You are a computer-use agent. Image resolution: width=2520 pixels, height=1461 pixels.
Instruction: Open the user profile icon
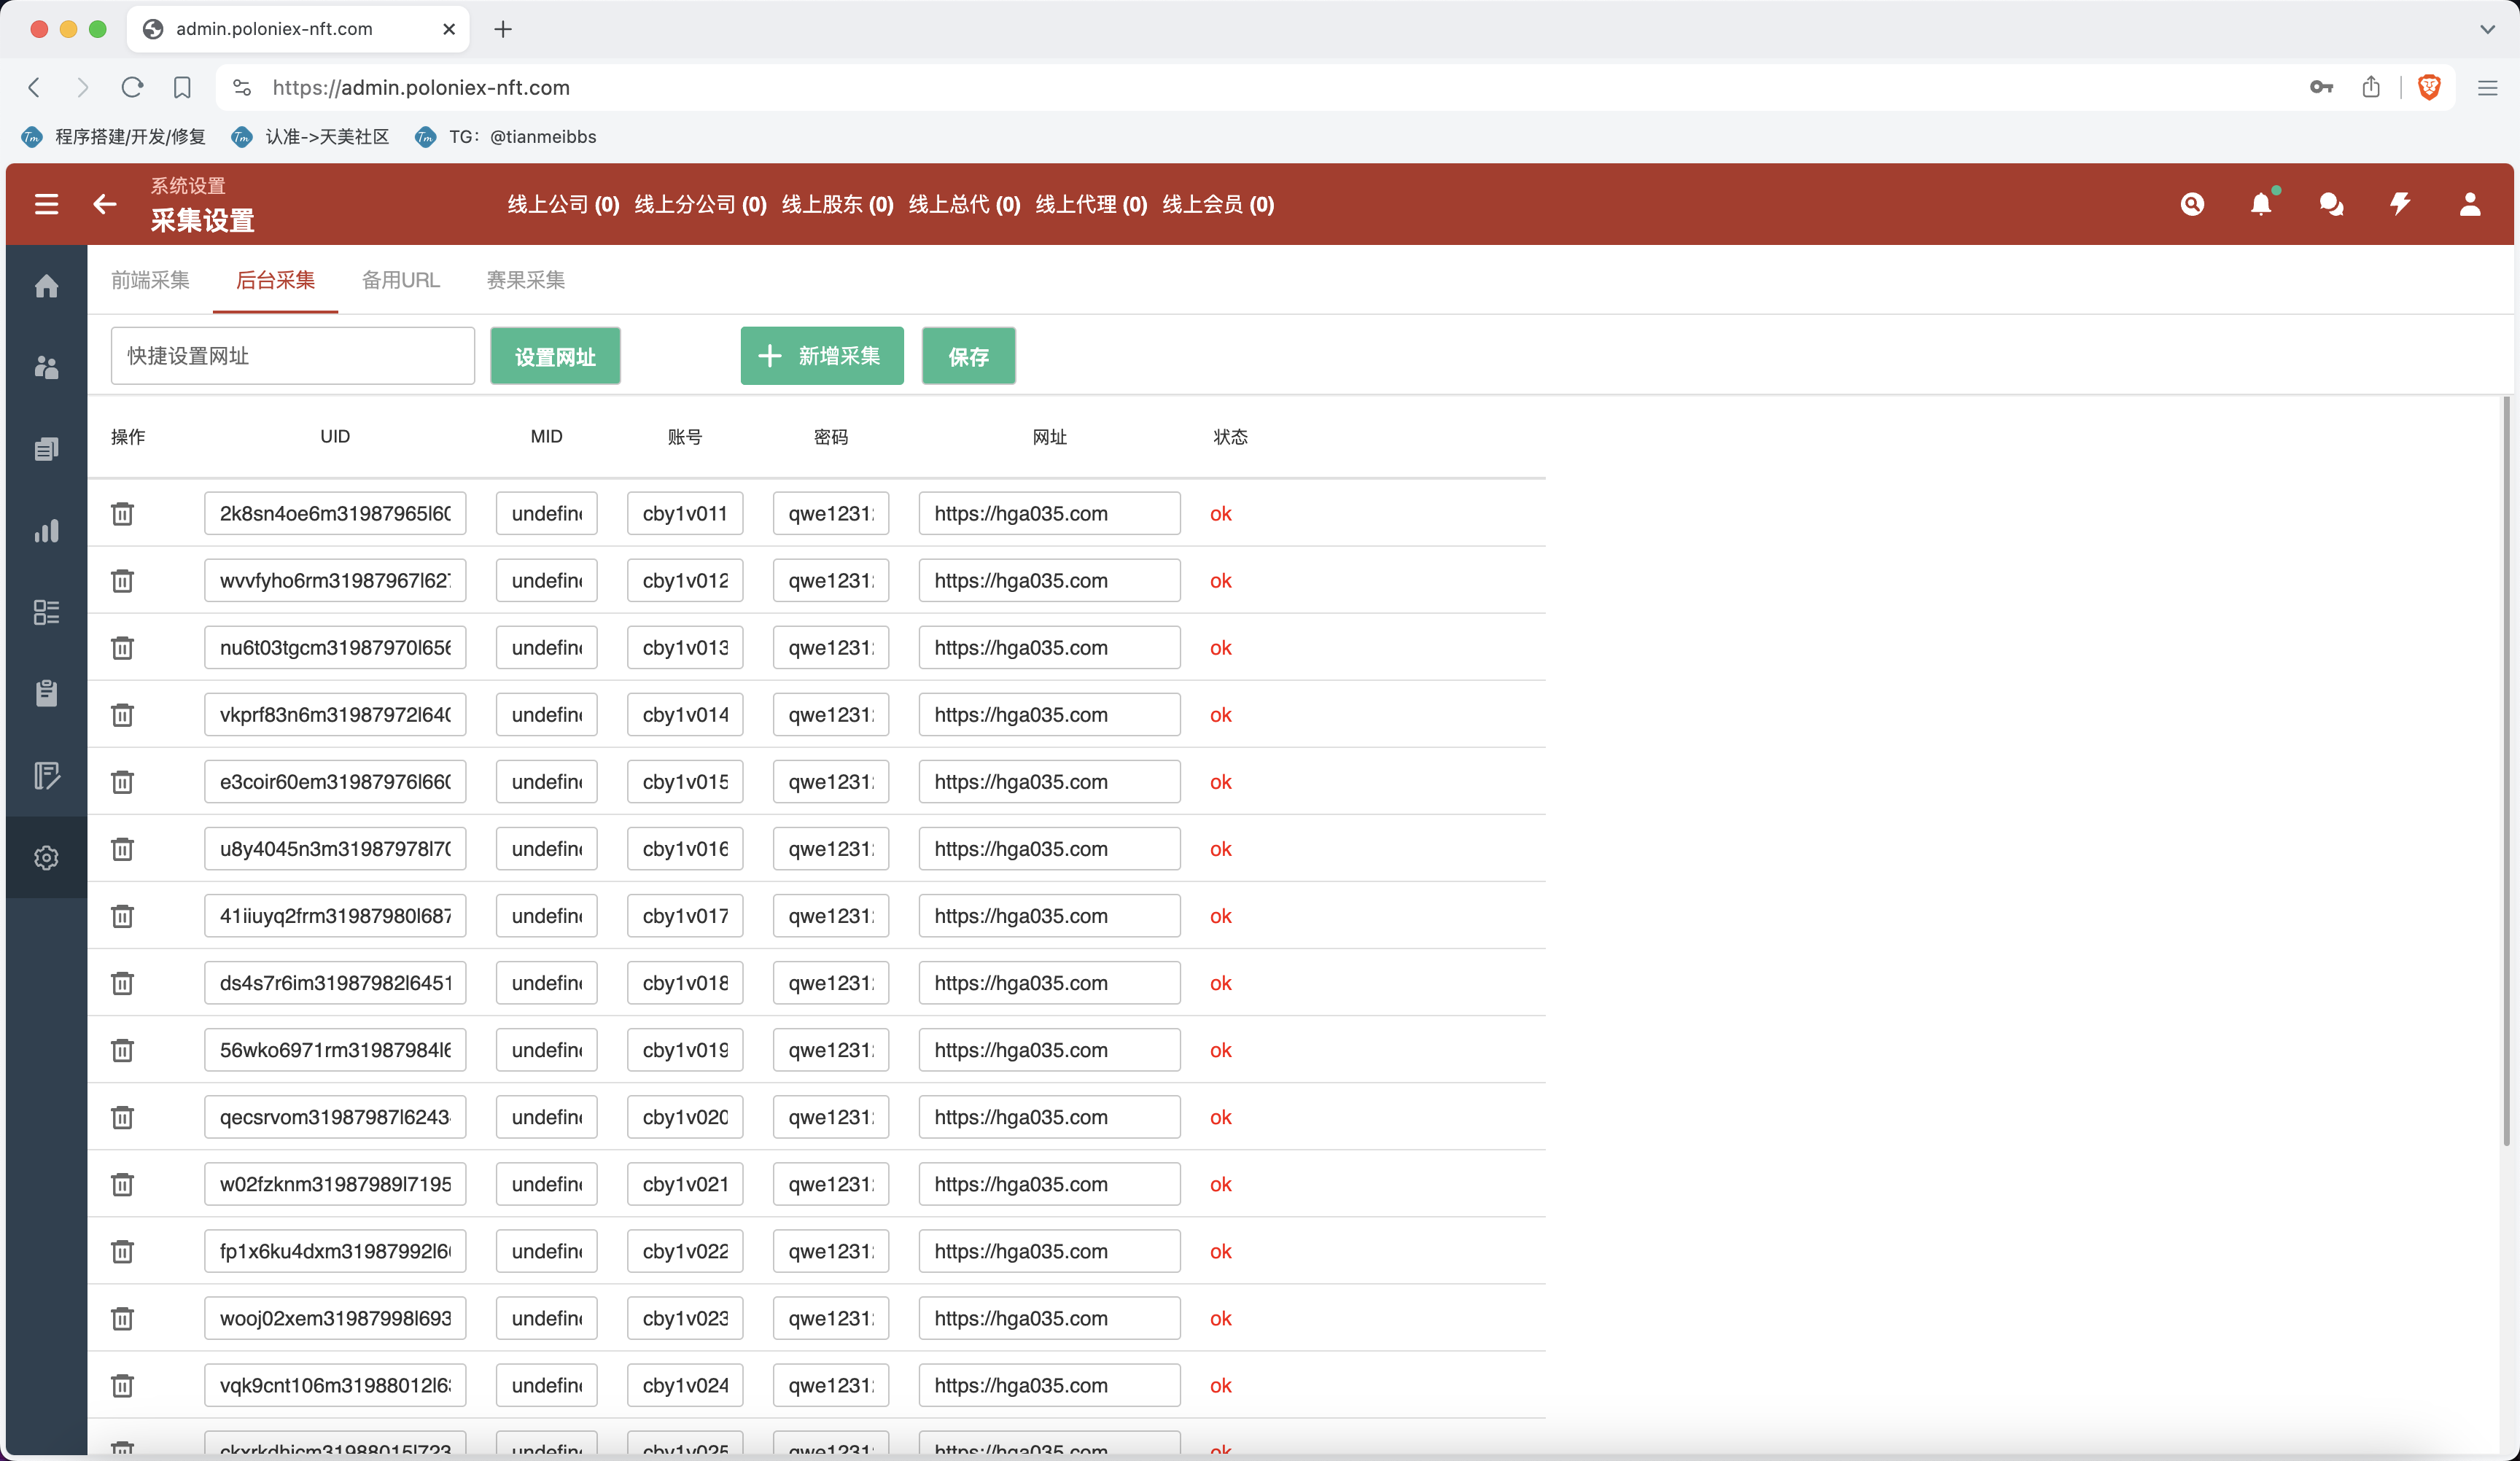click(x=2469, y=204)
